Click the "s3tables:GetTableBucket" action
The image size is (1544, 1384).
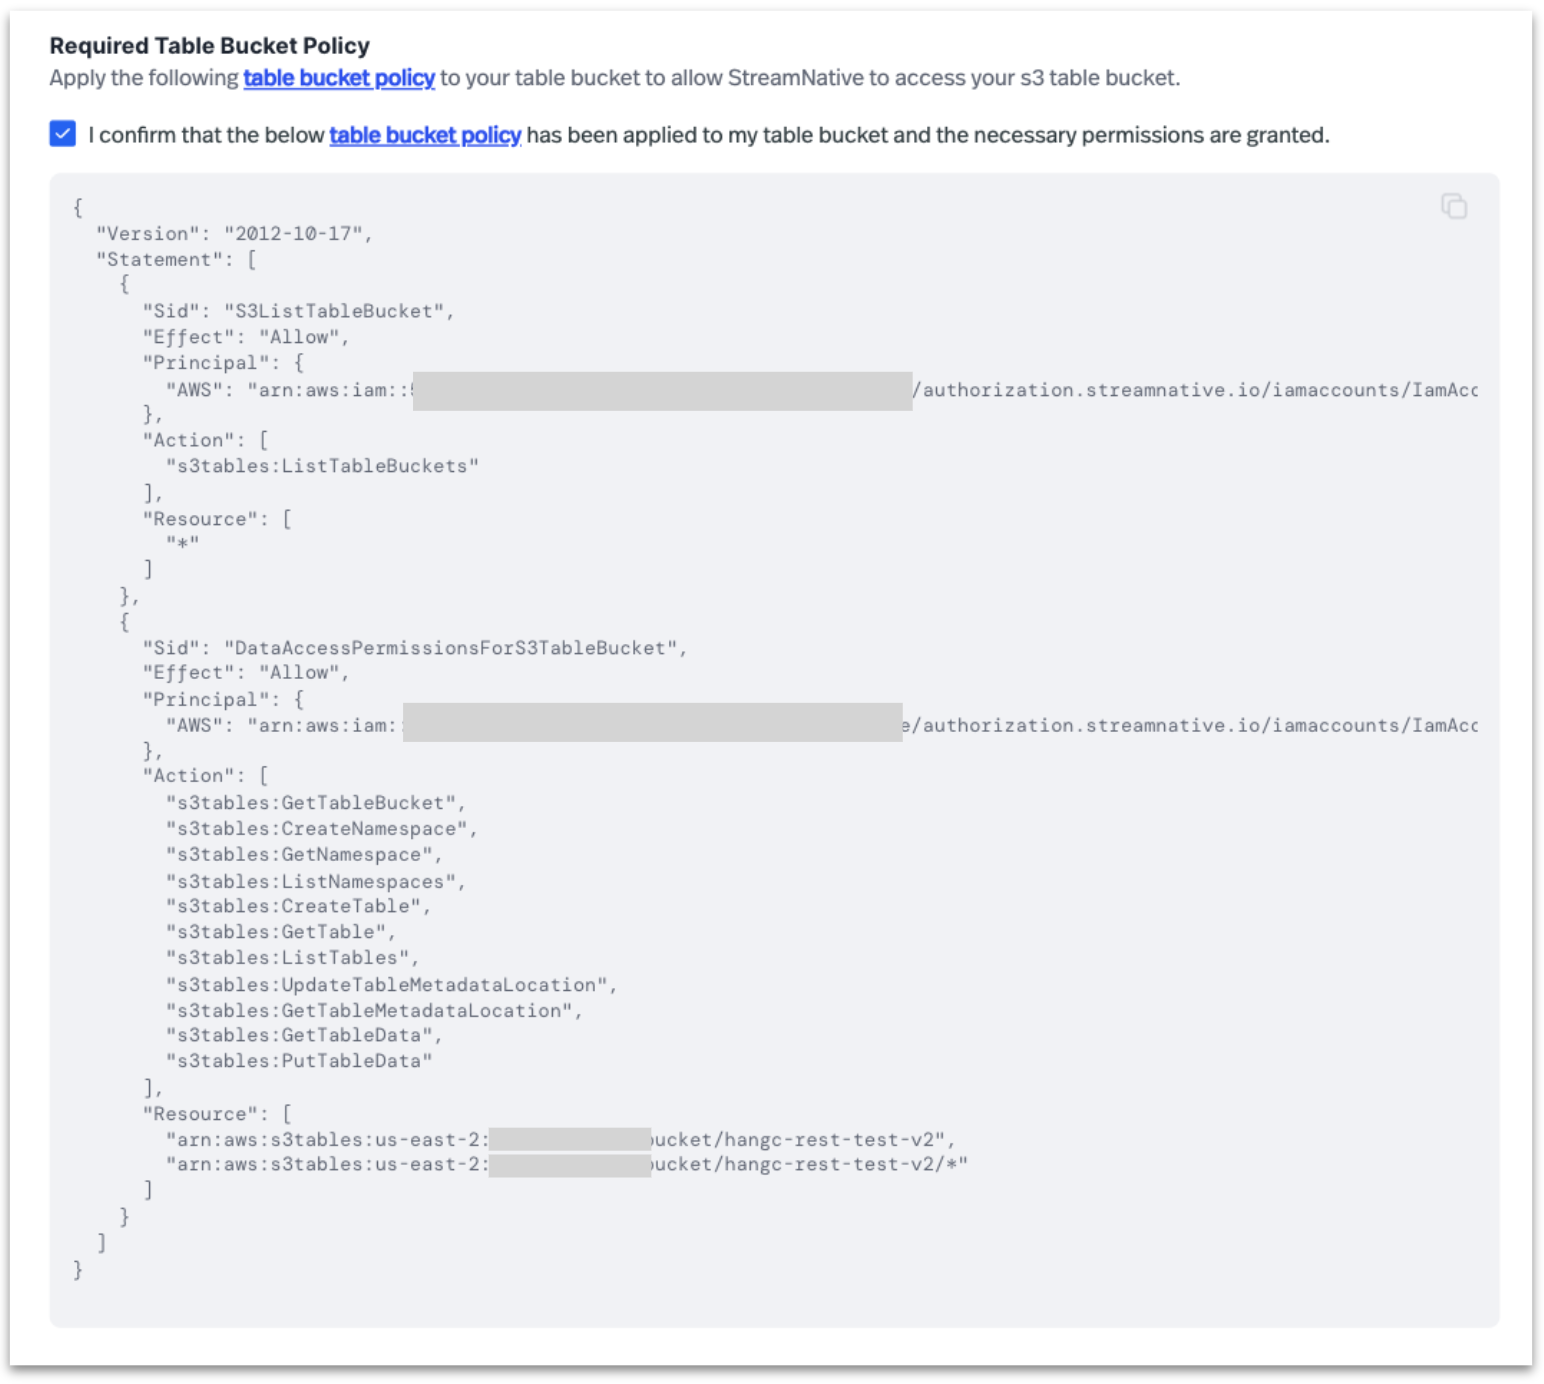pos(316,803)
